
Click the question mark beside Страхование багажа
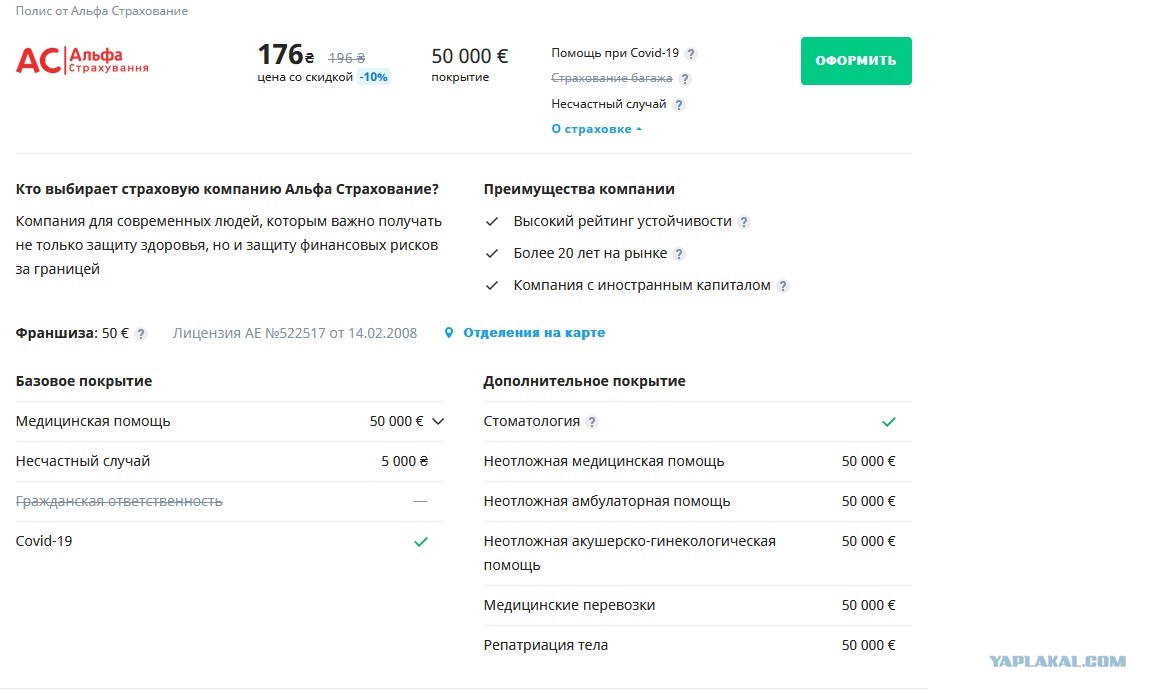pyautogui.click(x=685, y=79)
